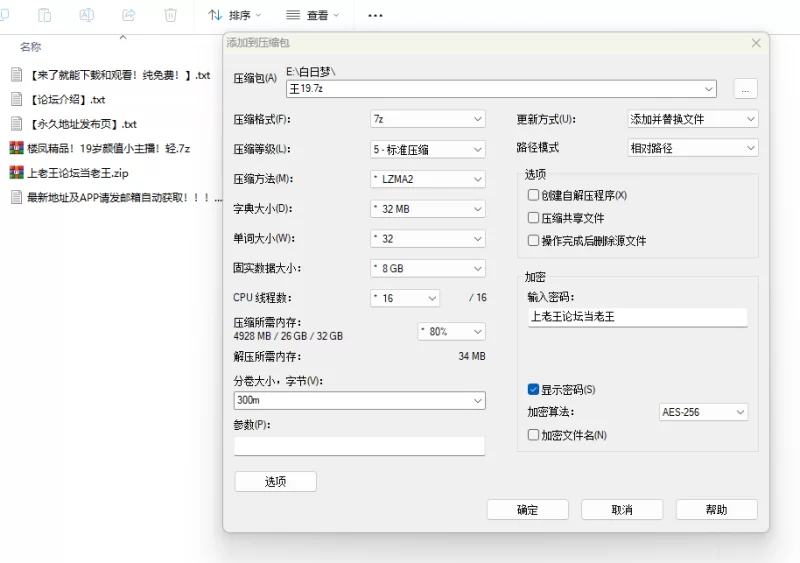Expand the 压缩等级 dropdown

click(427, 149)
